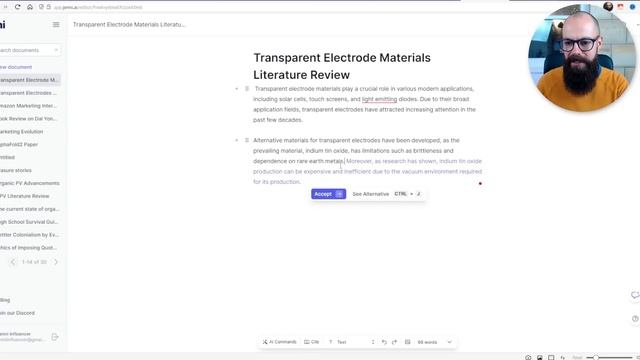Open Treasure stories document
The height and width of the screenshot is (360, 640).
[x=16, y=170]
